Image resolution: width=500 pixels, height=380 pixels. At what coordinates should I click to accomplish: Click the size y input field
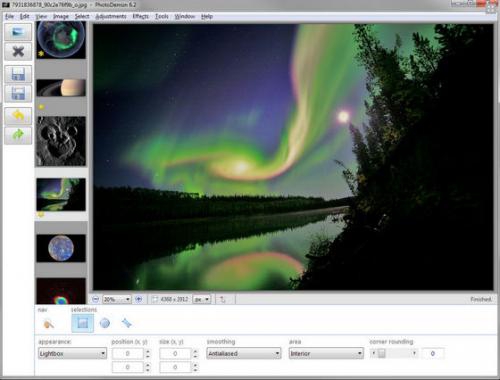pyautogui.click(x=175, y=367)
